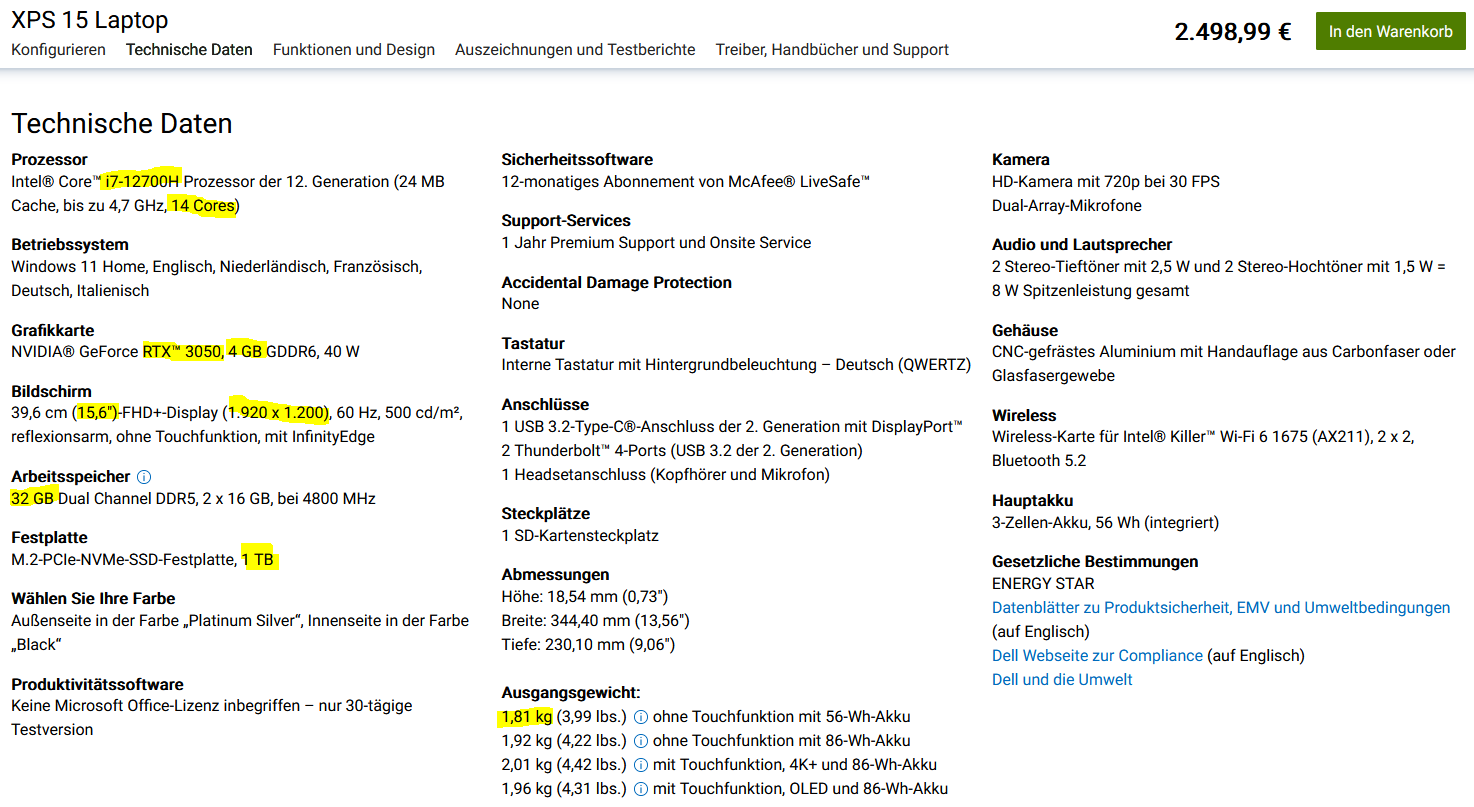
Task: Click the Abmessungen heading
Action: point(555,574)
